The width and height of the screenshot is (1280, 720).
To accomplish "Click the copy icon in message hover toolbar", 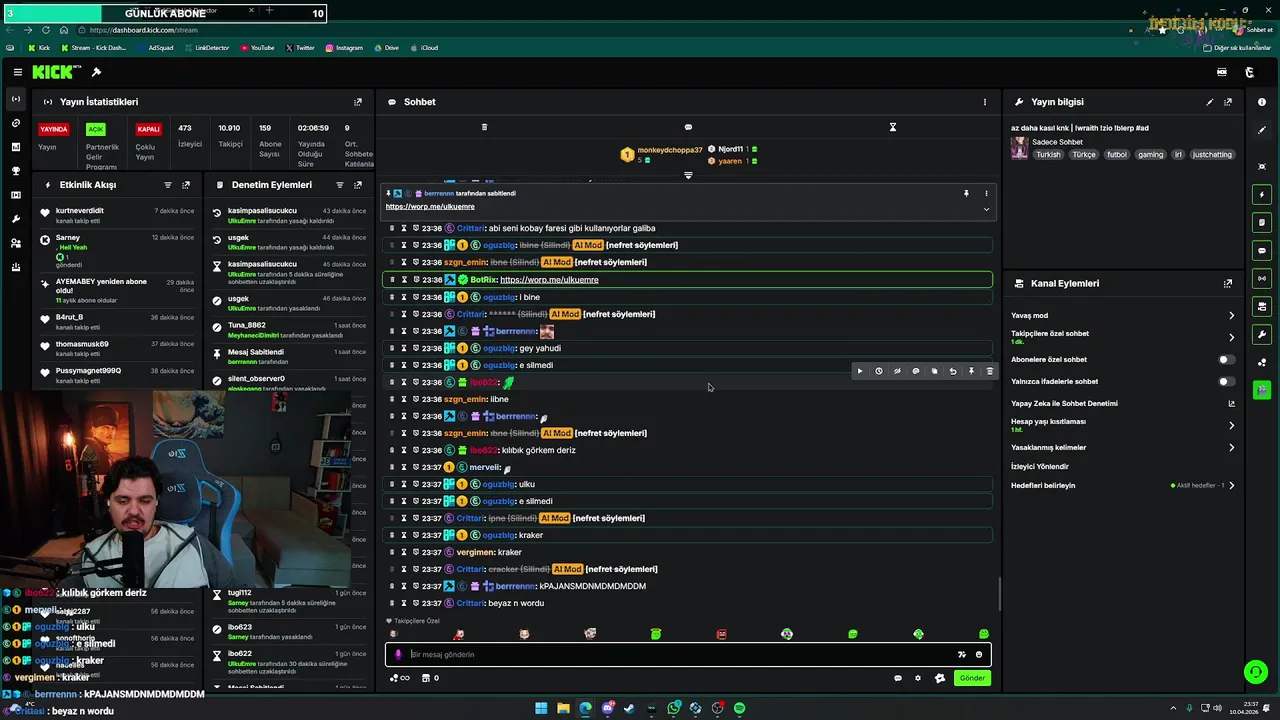I will click(x=934, y=371).
